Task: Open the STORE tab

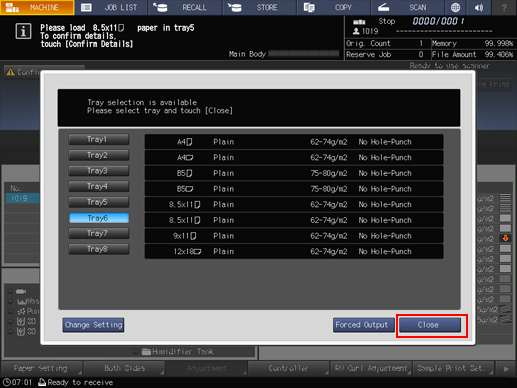Action: (x=259, y=7)
